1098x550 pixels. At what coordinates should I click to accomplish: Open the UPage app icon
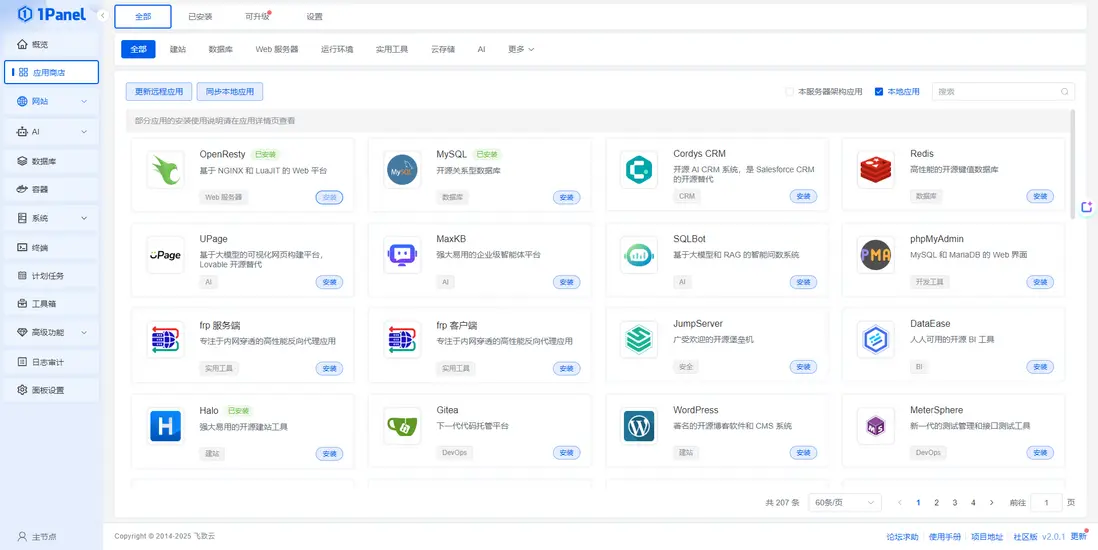click(x=165, y=255)
